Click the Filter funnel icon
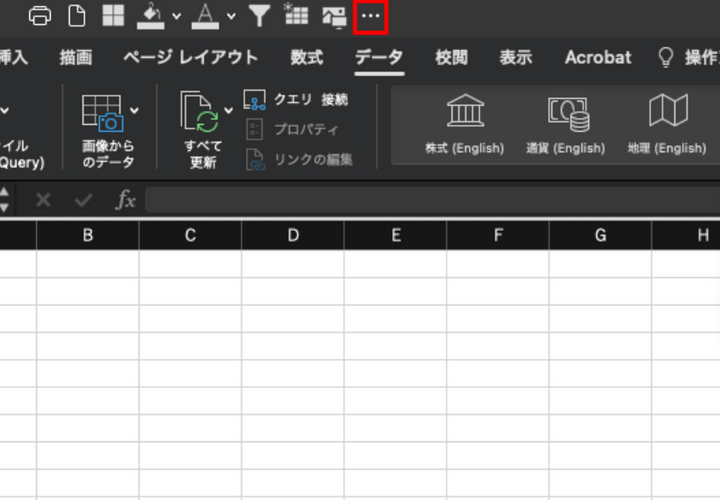 (259, 16)
